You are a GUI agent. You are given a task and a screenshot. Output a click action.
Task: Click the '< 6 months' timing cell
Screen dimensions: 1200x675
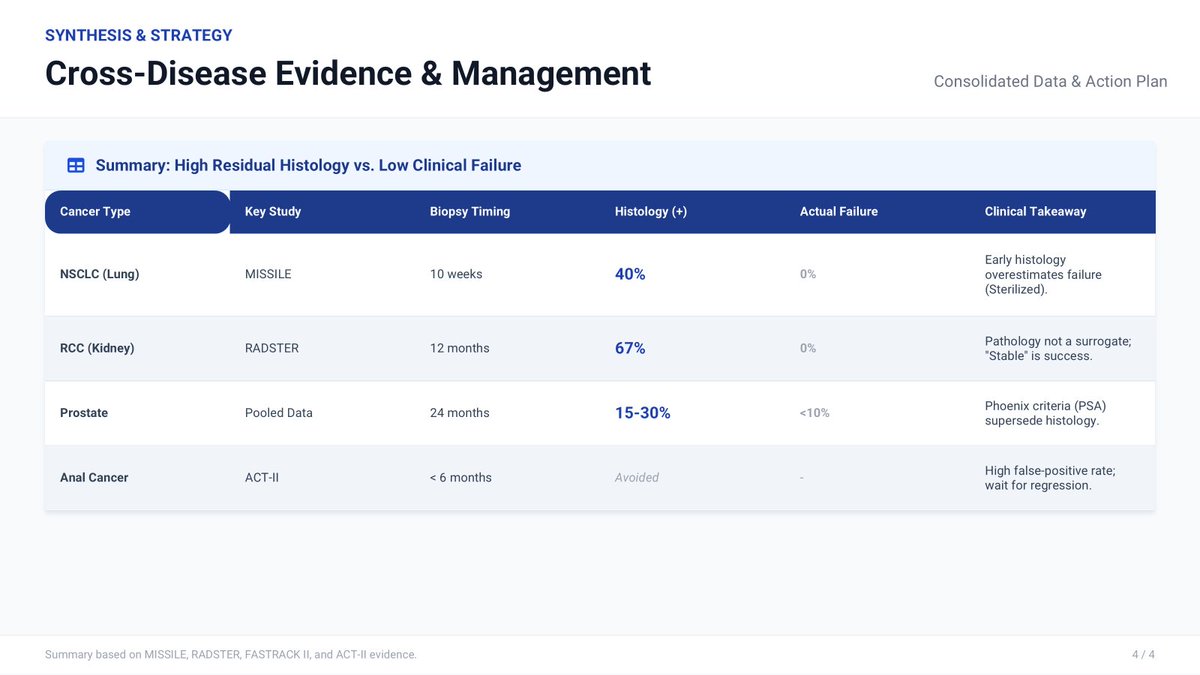(461, 478)
